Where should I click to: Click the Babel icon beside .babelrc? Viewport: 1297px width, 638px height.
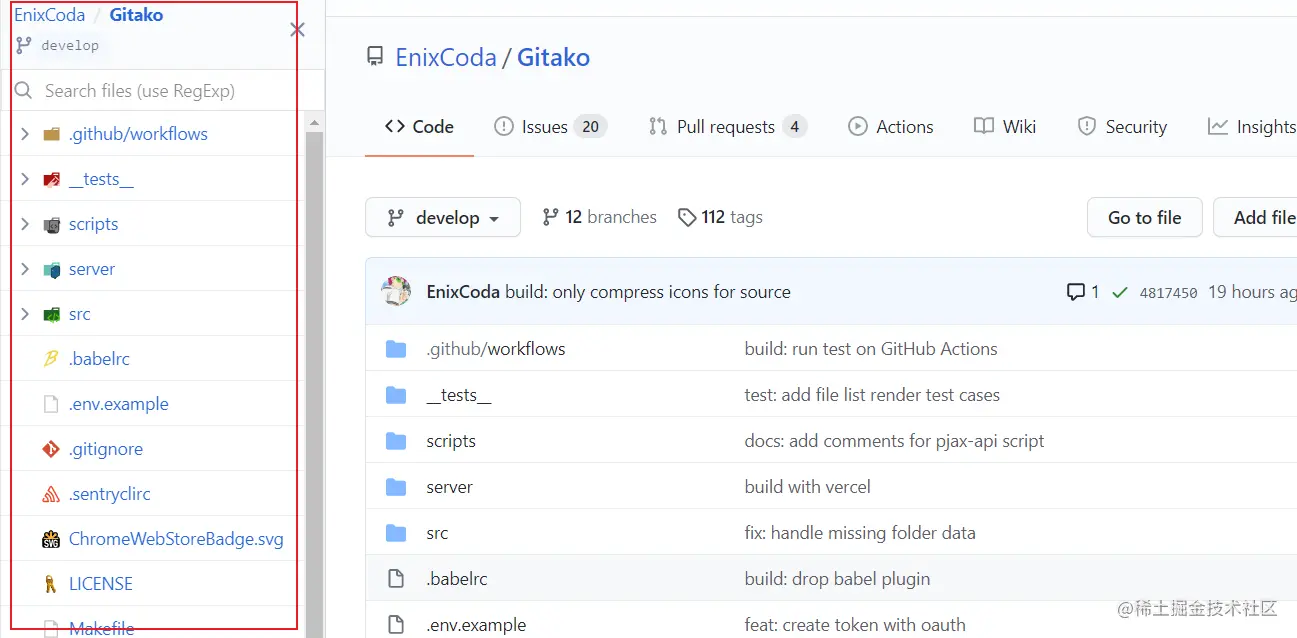51,359
